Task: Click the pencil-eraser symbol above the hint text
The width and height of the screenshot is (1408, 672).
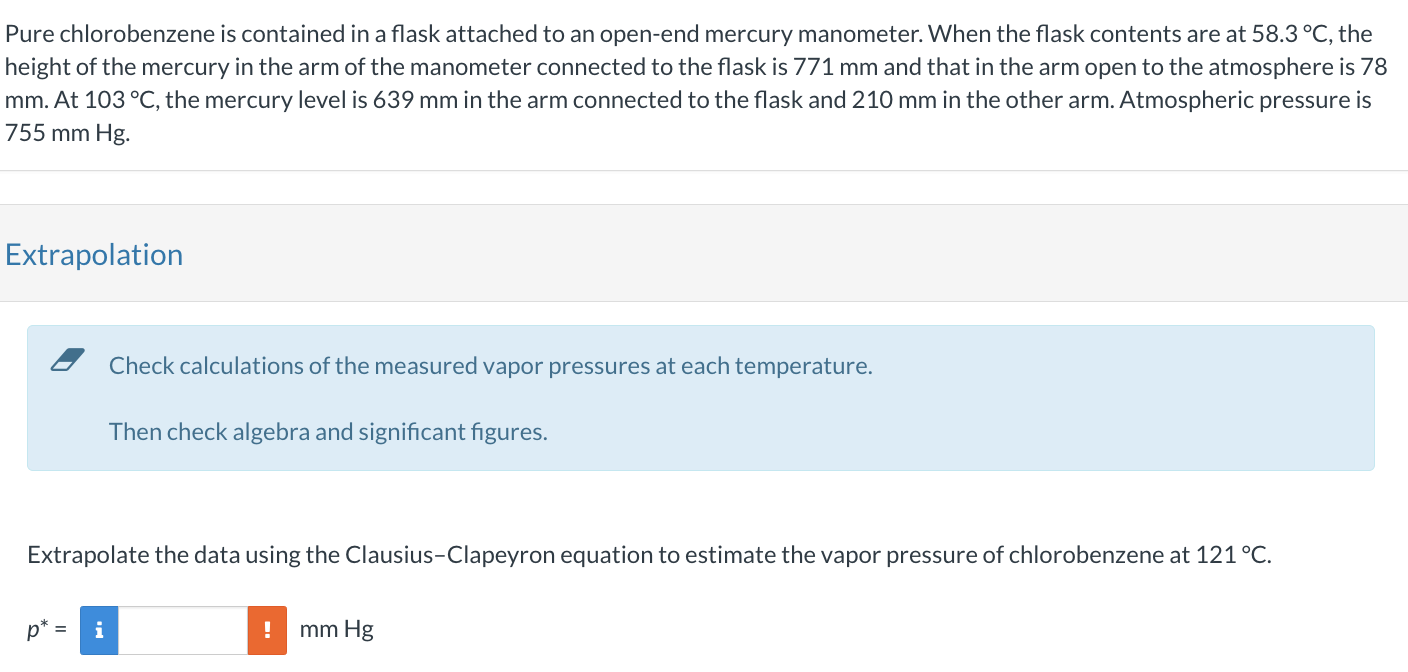Action: [x=66, y=359]
